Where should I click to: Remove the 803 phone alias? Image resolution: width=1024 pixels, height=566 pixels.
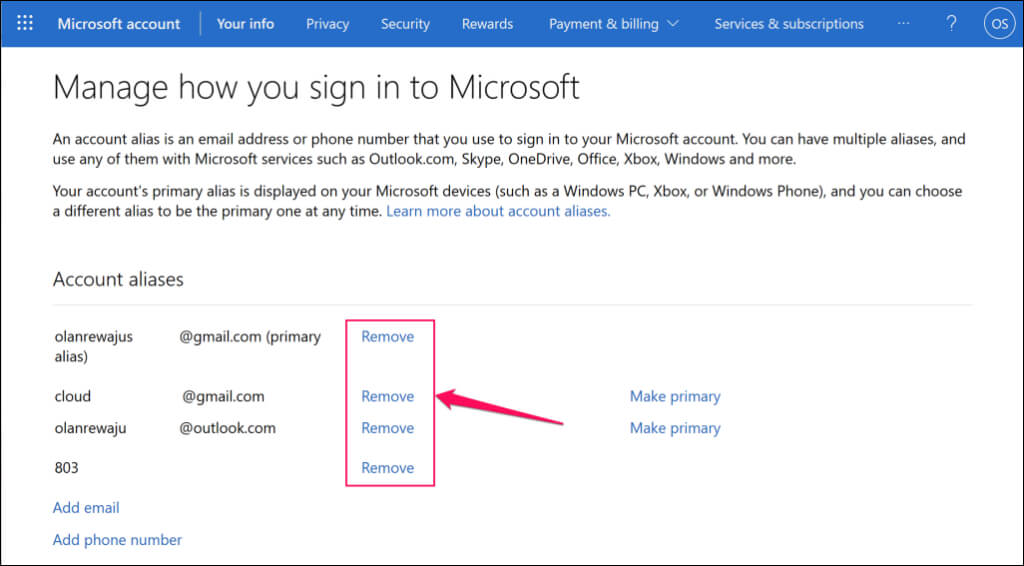click(x=388, y=467)
